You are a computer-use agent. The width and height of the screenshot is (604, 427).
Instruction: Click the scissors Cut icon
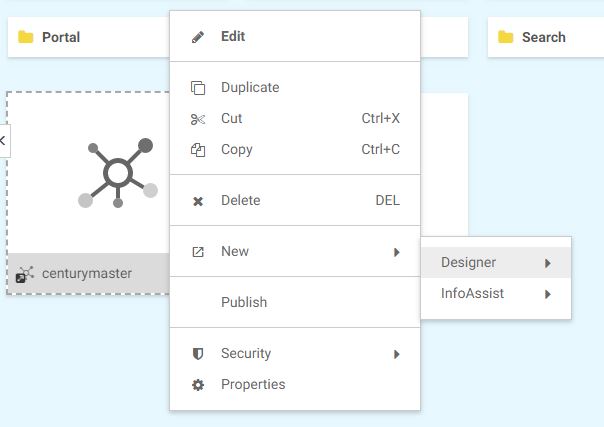click(x=198, y=119)
